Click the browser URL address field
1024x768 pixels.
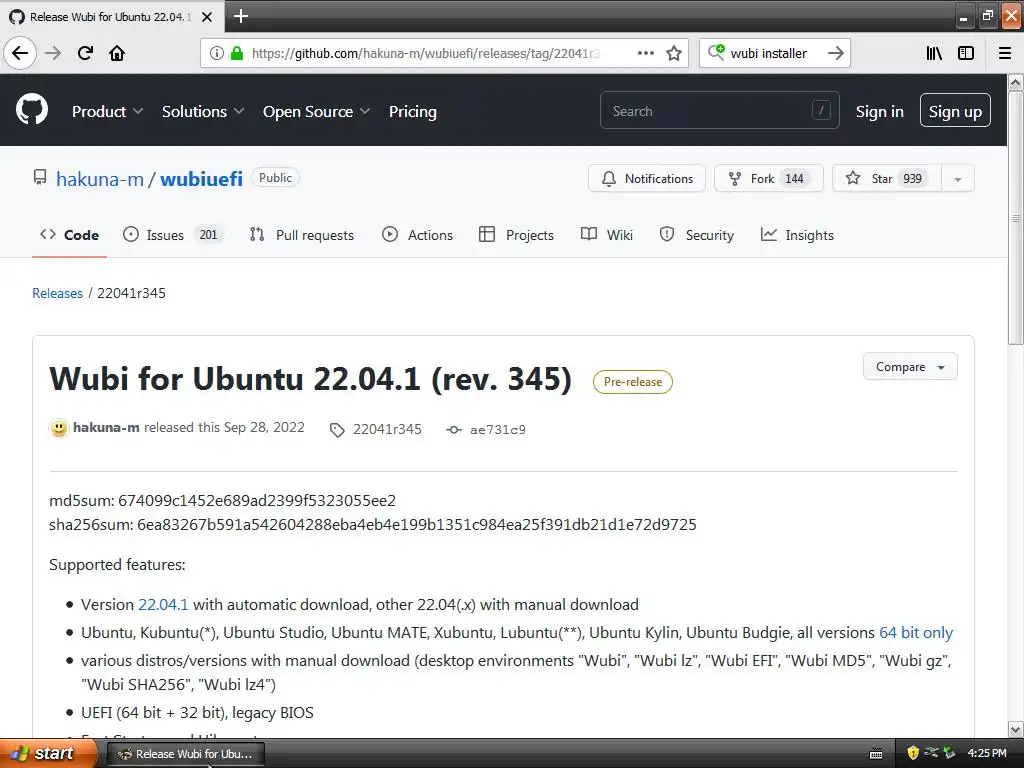(426, 53)
